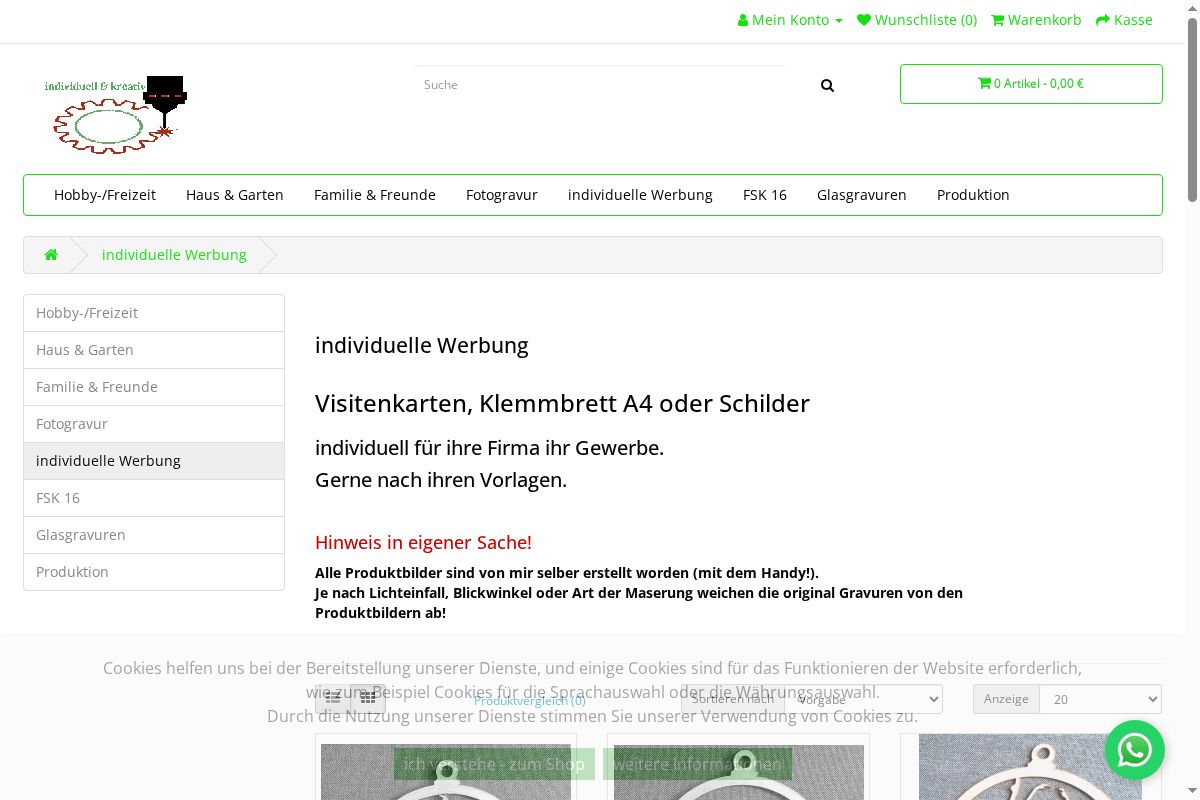The width and height of the screenshot is (1200, 800).
Task: Open individuelle Werbung in top menu bar
Action: (x=640, y=195)
